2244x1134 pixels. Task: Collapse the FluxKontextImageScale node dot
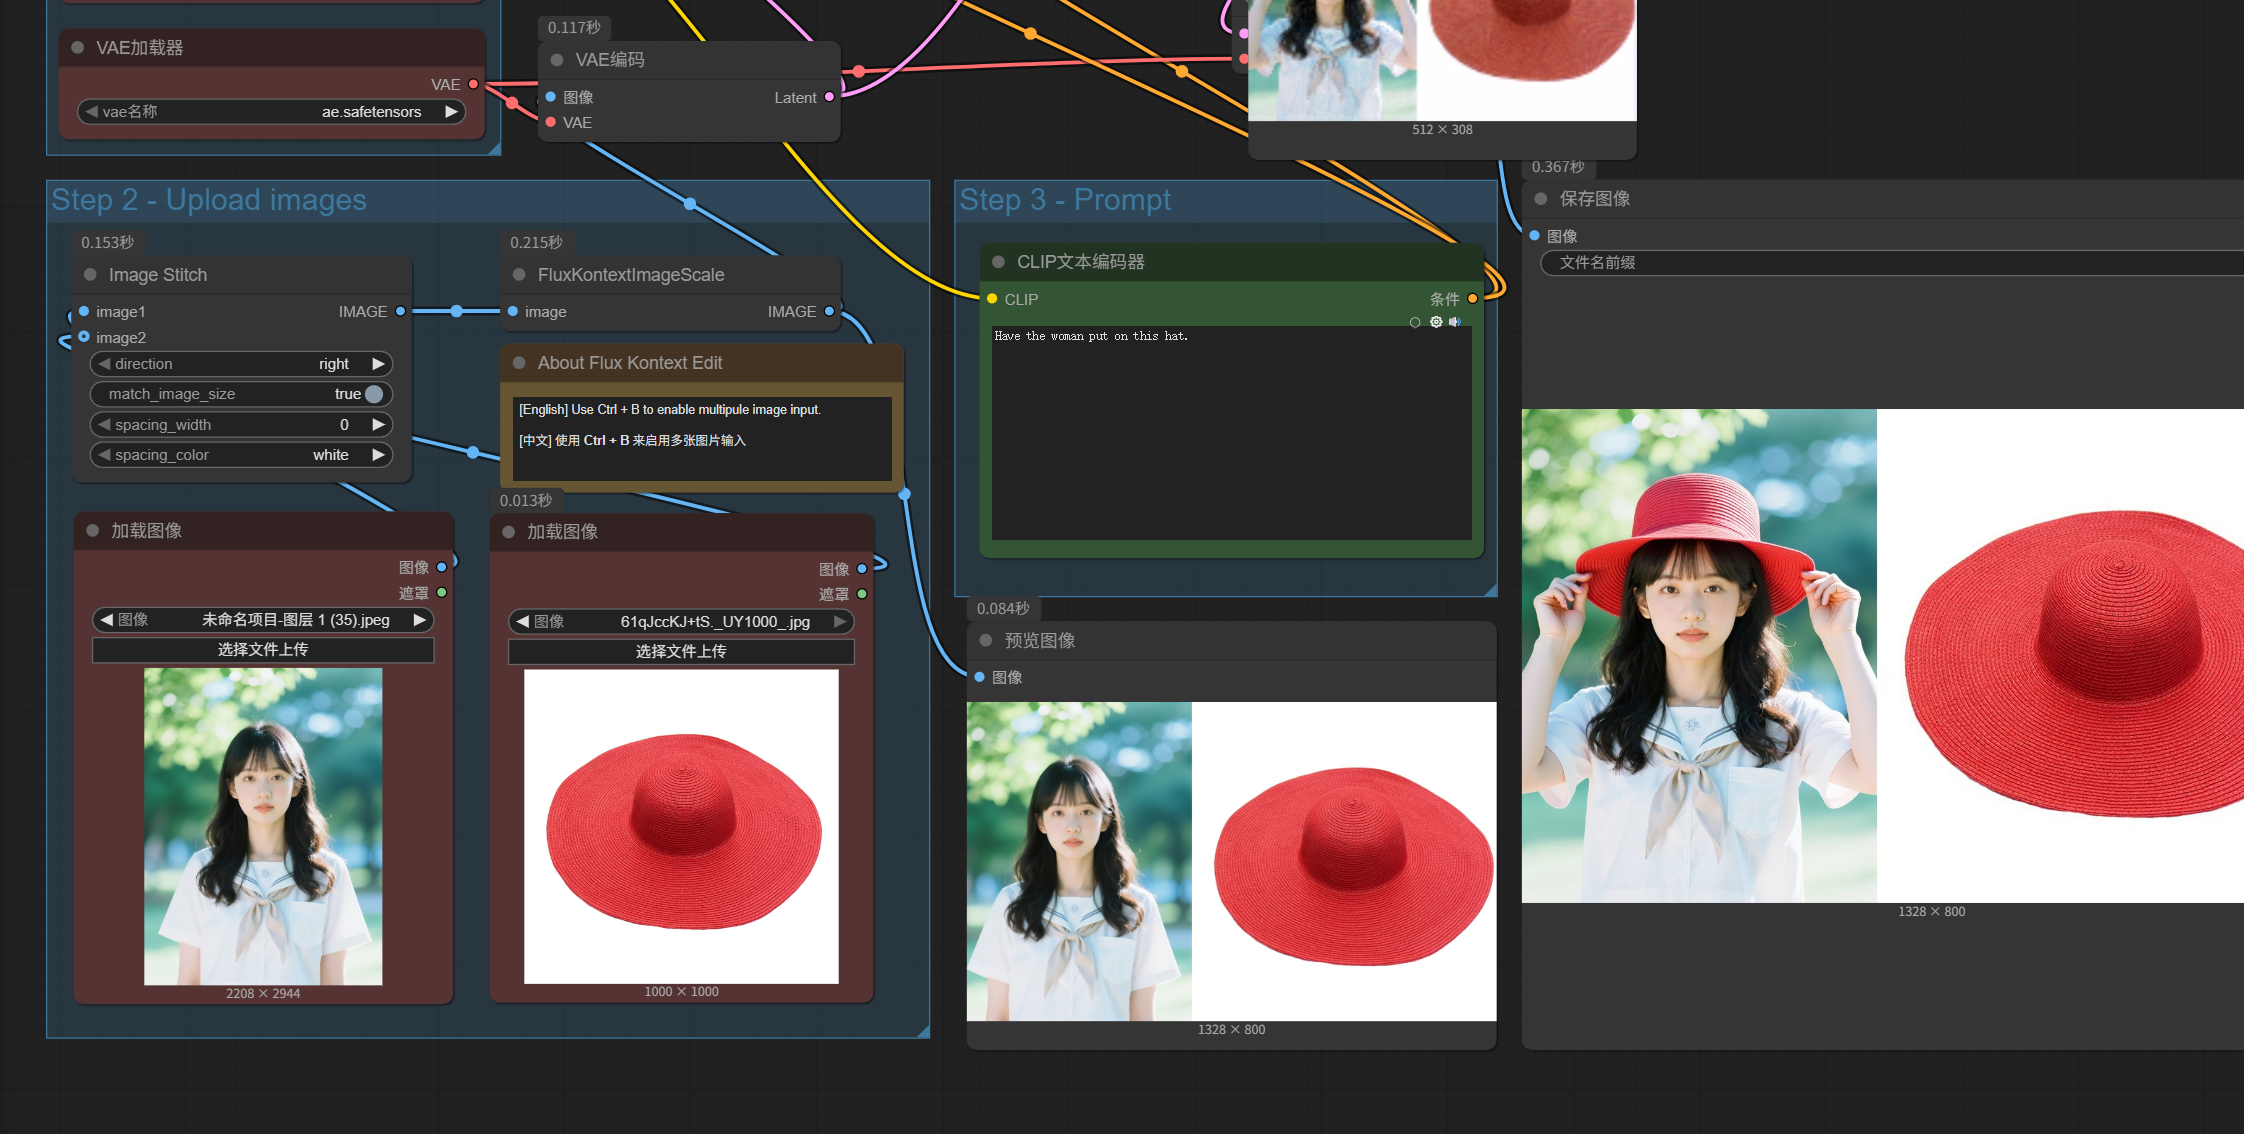tap(519, 275)
